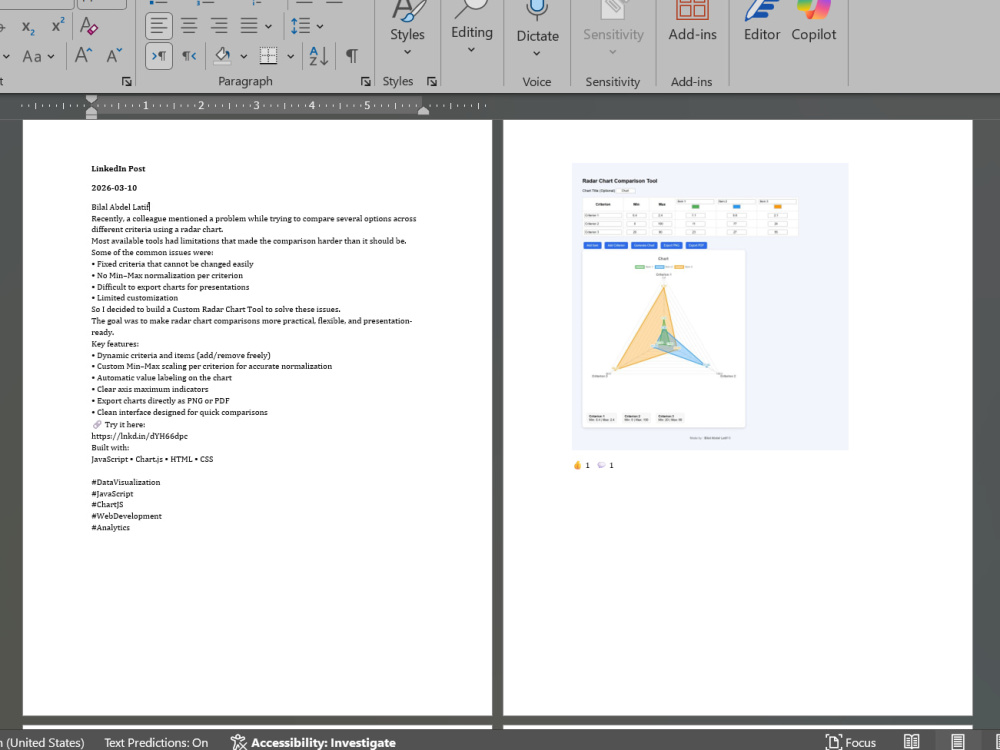Sort the selected text A to Z

click(x=319, y=56)
